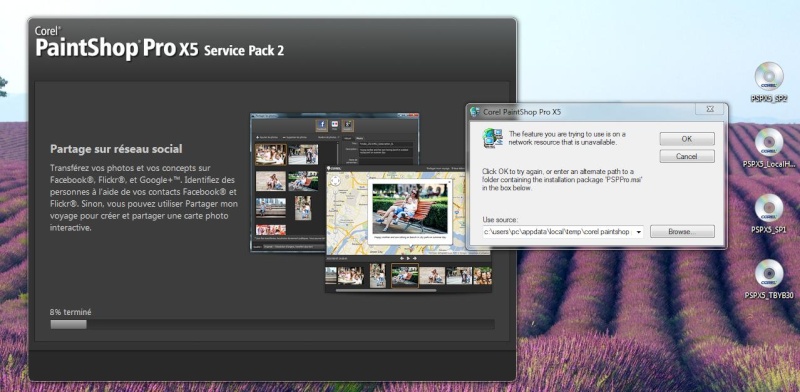Click the Facebook icon in the preview screenshot
The width and height of the screenshot is (800, 392).
coord(321,125)
